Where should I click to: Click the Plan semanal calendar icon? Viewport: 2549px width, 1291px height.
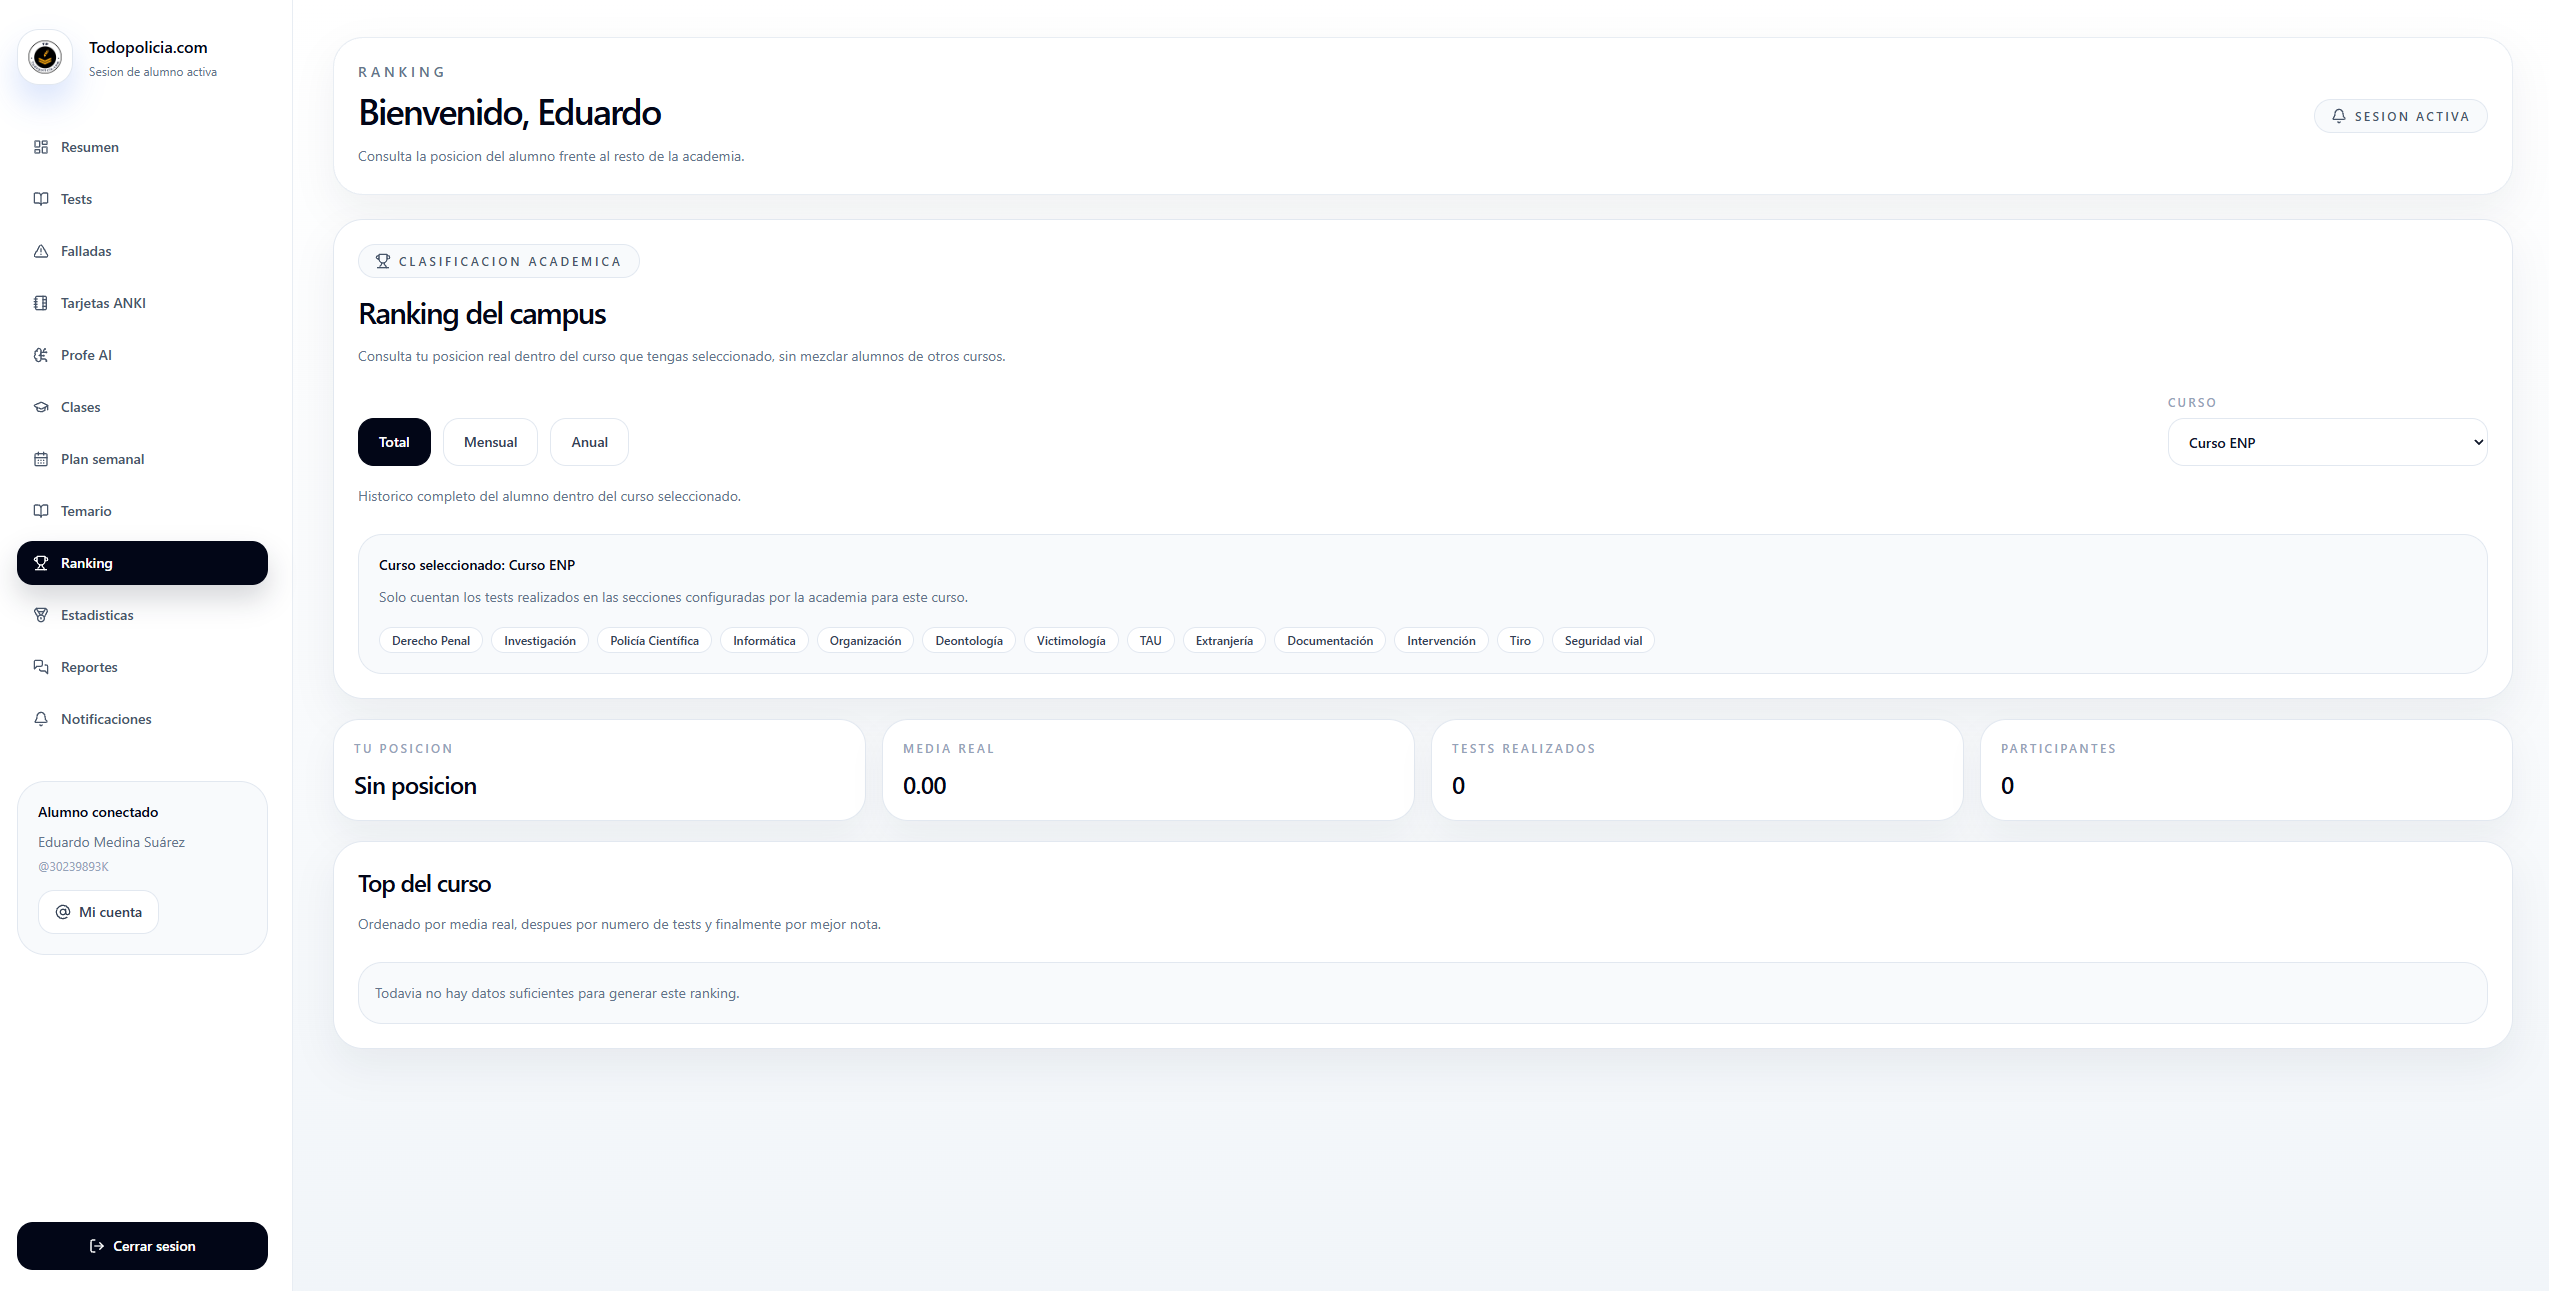[41, 459]
